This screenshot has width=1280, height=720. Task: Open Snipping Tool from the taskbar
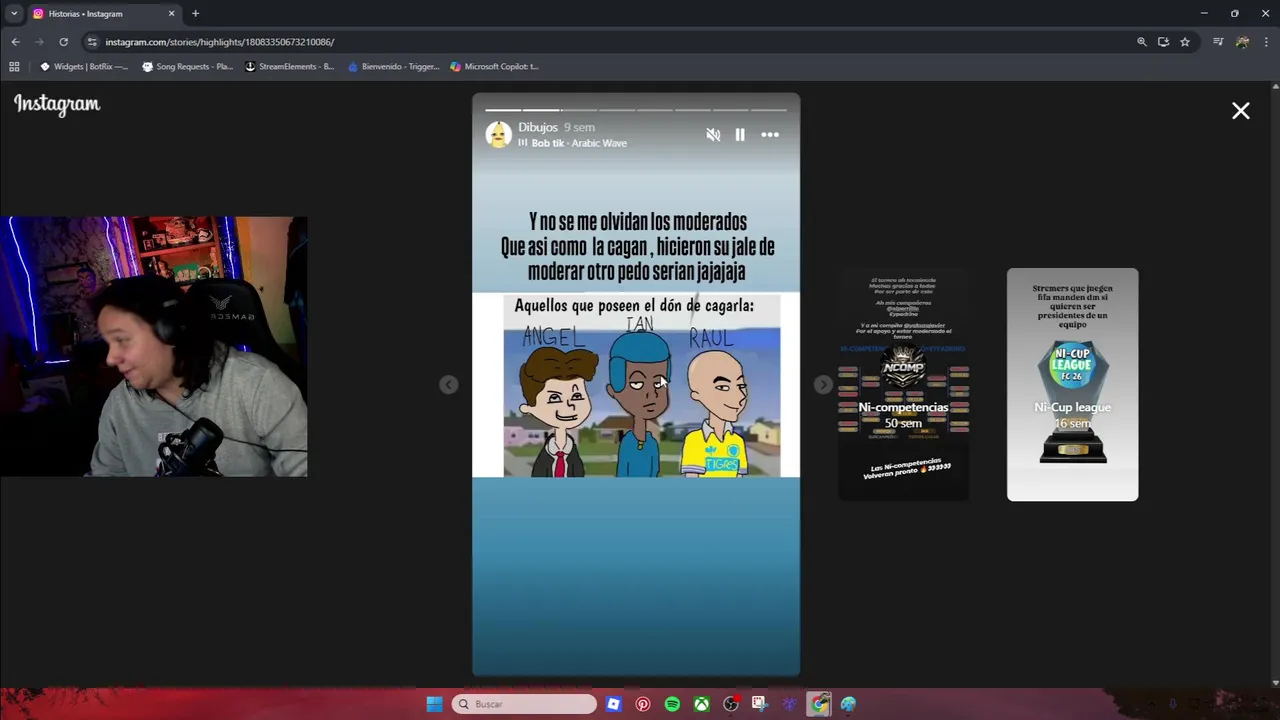(x=760, y=704)
